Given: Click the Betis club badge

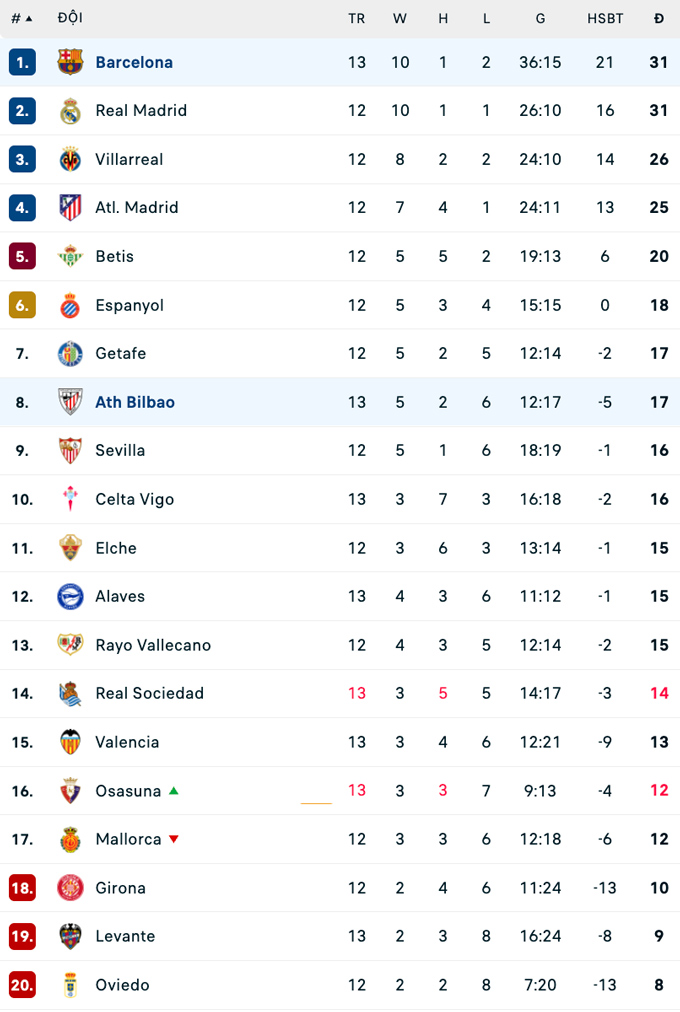Looking at the screenshot, I should 70,256.
